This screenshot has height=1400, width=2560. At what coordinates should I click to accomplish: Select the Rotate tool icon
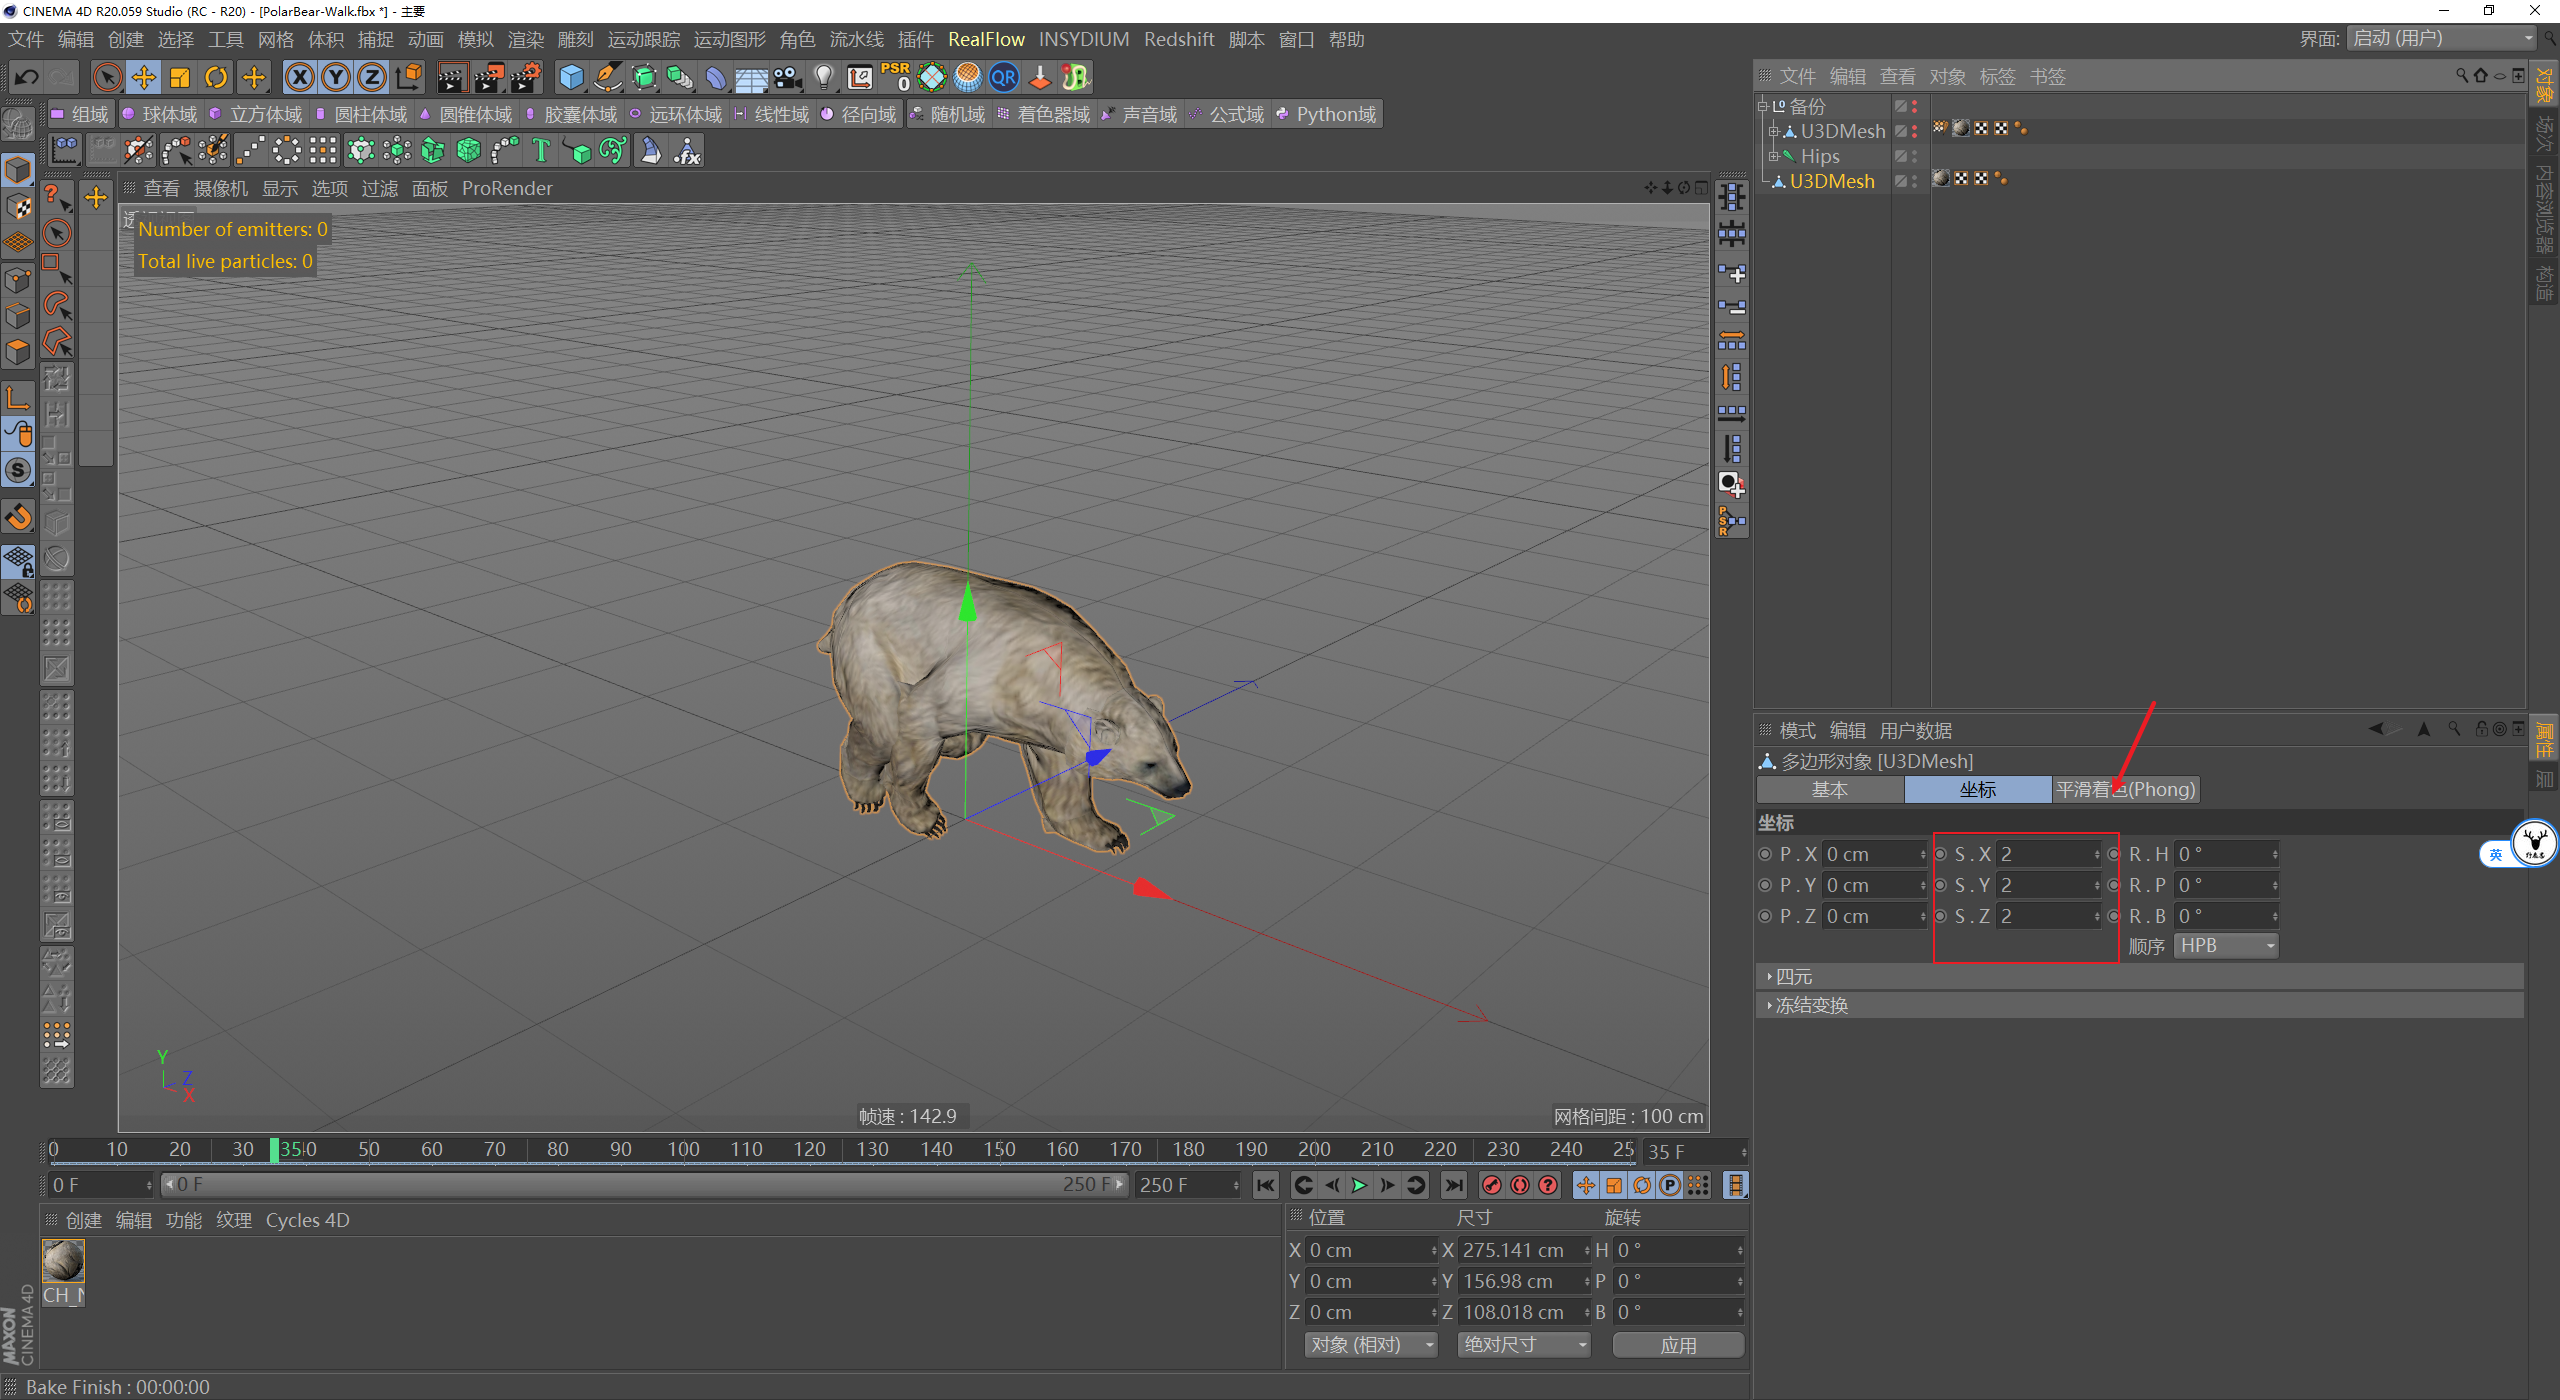tap(216, 77)
